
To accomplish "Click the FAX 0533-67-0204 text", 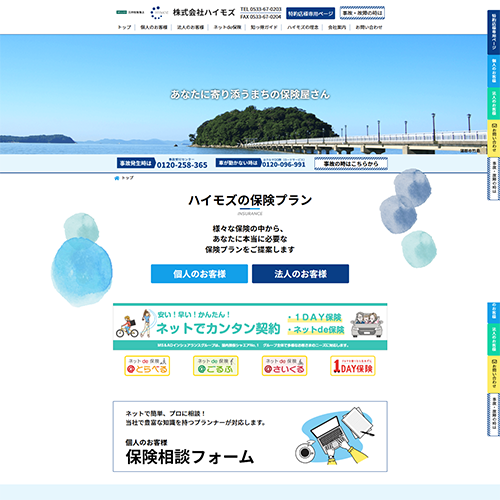I will (261, 17).
